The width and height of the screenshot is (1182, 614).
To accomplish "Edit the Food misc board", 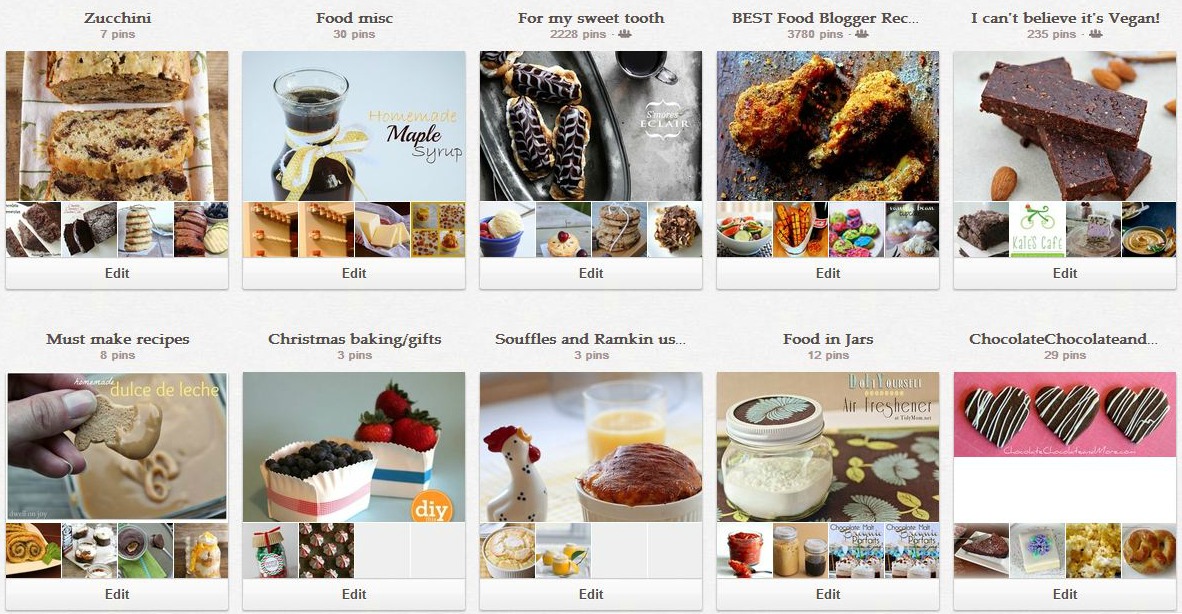I will [x=354, y=273].
